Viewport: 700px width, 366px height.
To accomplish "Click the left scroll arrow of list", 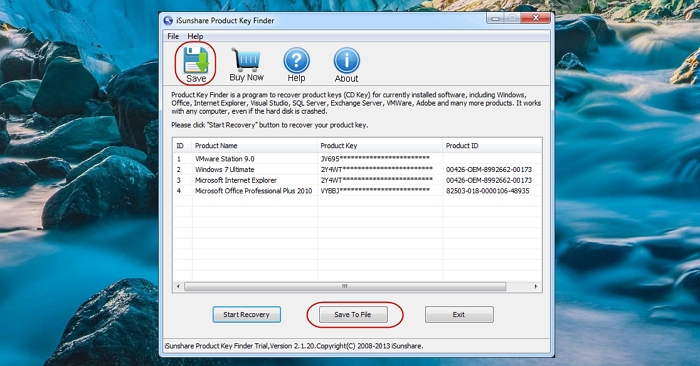I will [x=178, y=287].
